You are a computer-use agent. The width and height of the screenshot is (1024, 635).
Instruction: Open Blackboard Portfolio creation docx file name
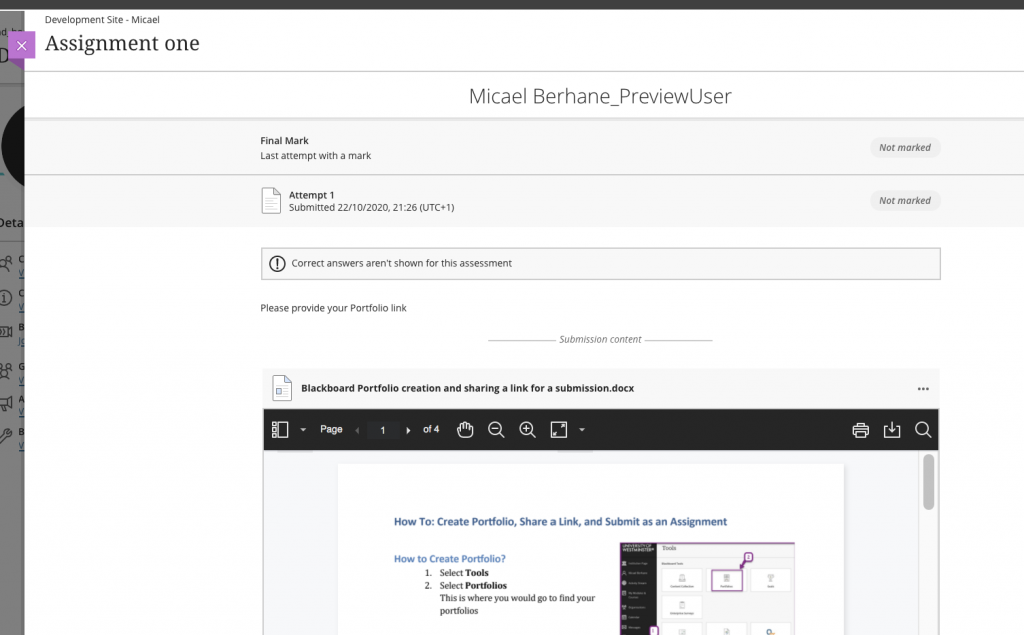point(468,388)
